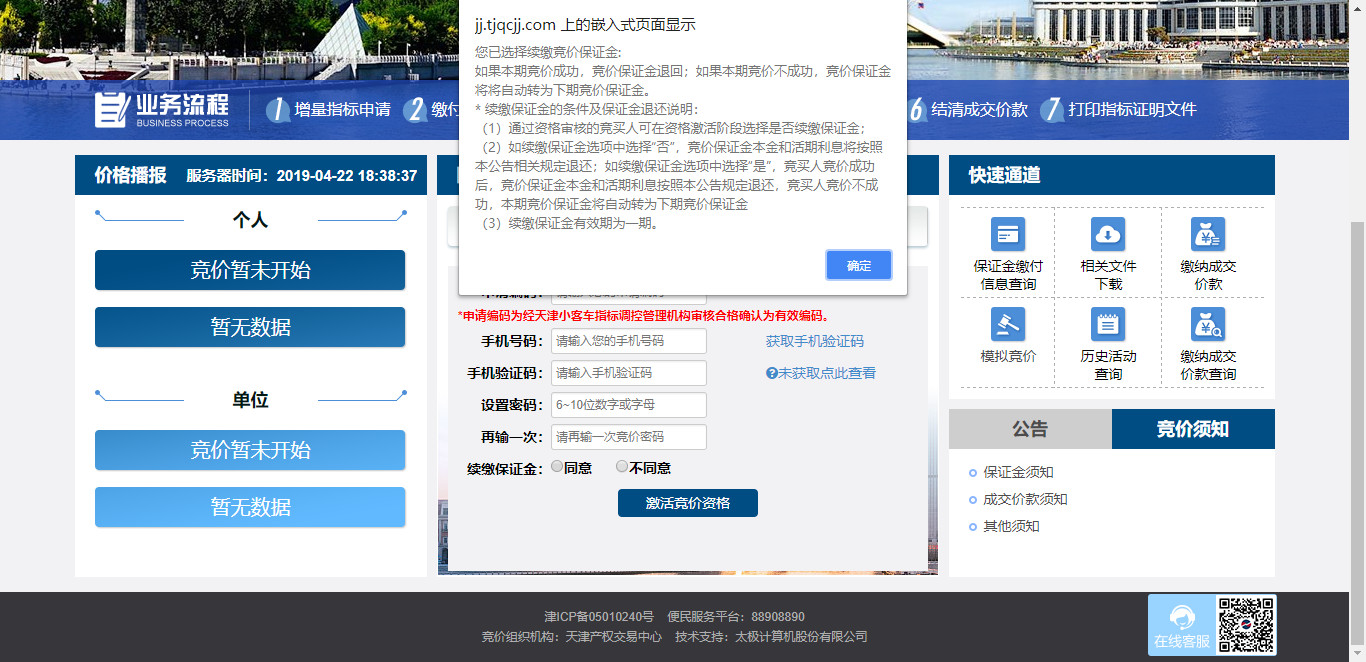Open the 模拟竞价 gavel icon
This screenshot has height=662, width=1366.
(x=1007, y=325)
